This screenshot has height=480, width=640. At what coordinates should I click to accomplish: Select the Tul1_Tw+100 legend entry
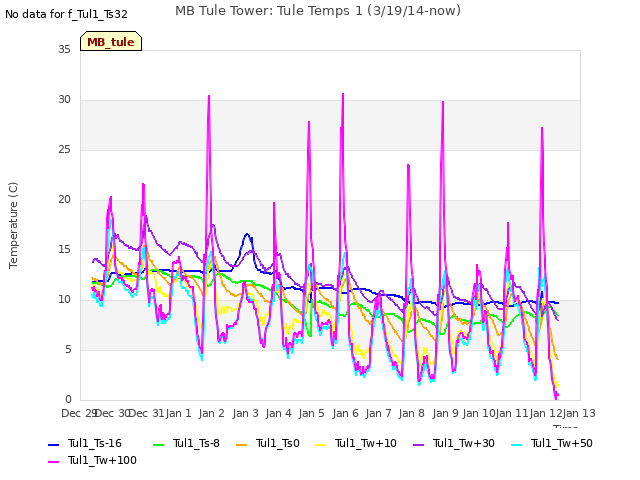92,460
